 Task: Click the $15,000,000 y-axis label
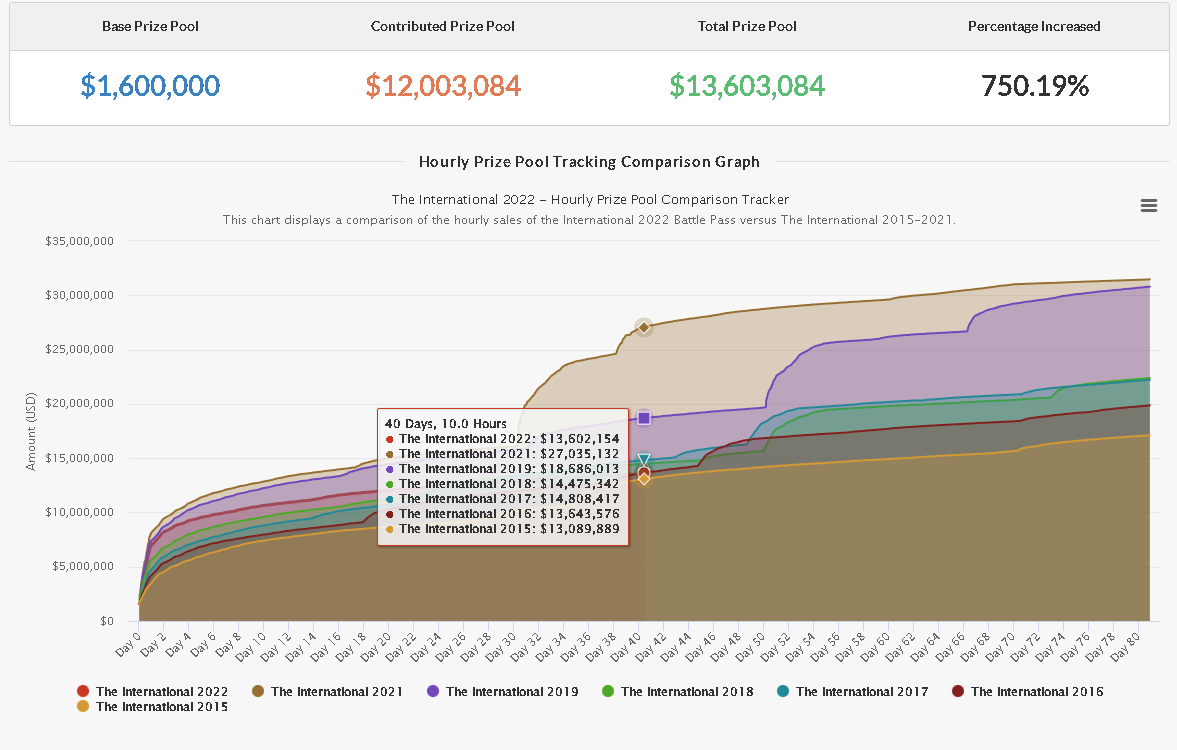[x=80, y=458]
